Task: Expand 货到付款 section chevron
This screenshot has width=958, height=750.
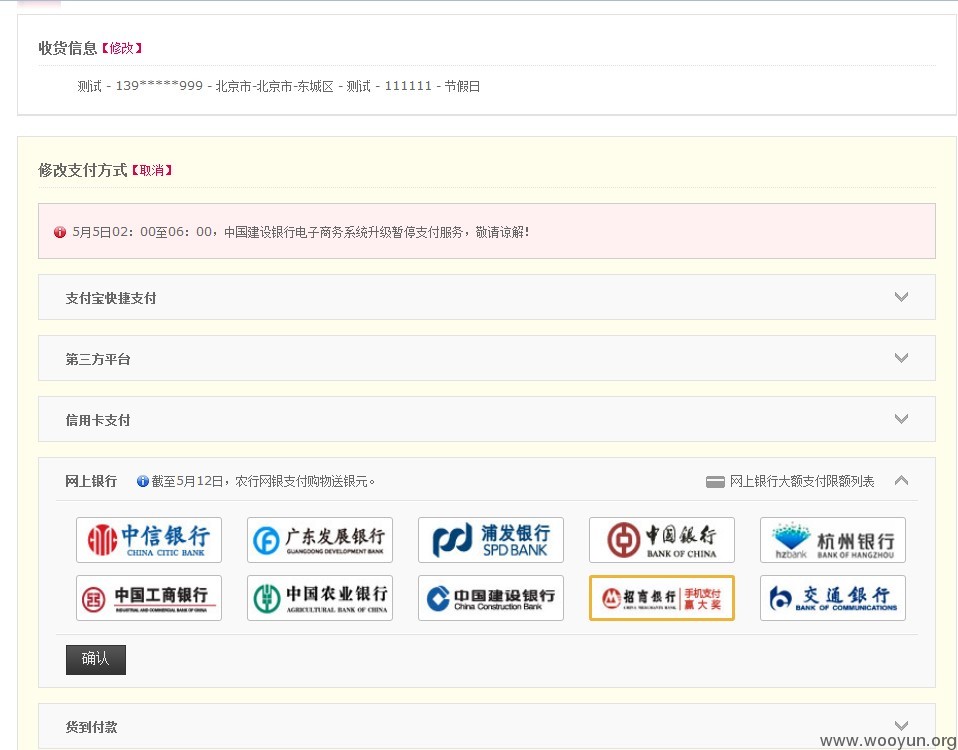Action: pyautogui.click(x=901, y=726)
